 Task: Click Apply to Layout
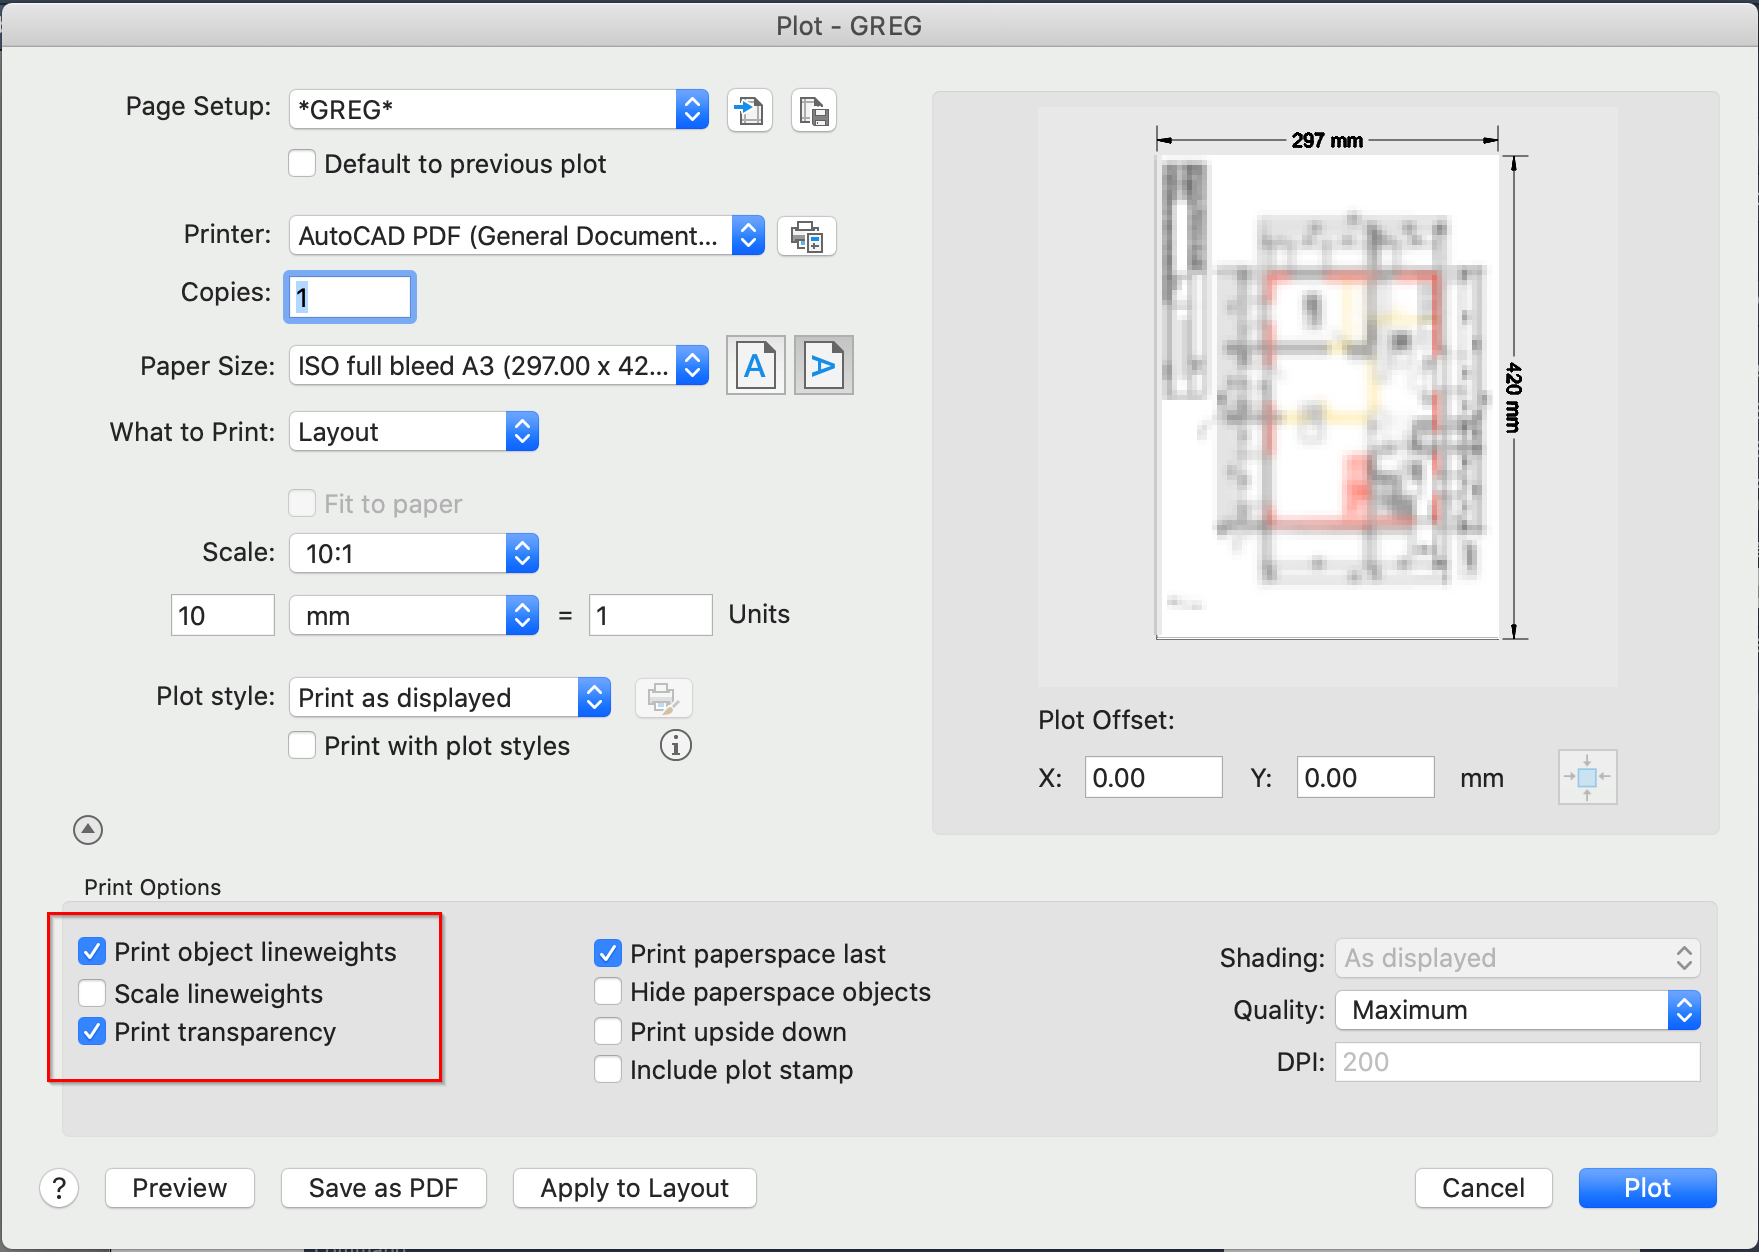pos(633,1188)
